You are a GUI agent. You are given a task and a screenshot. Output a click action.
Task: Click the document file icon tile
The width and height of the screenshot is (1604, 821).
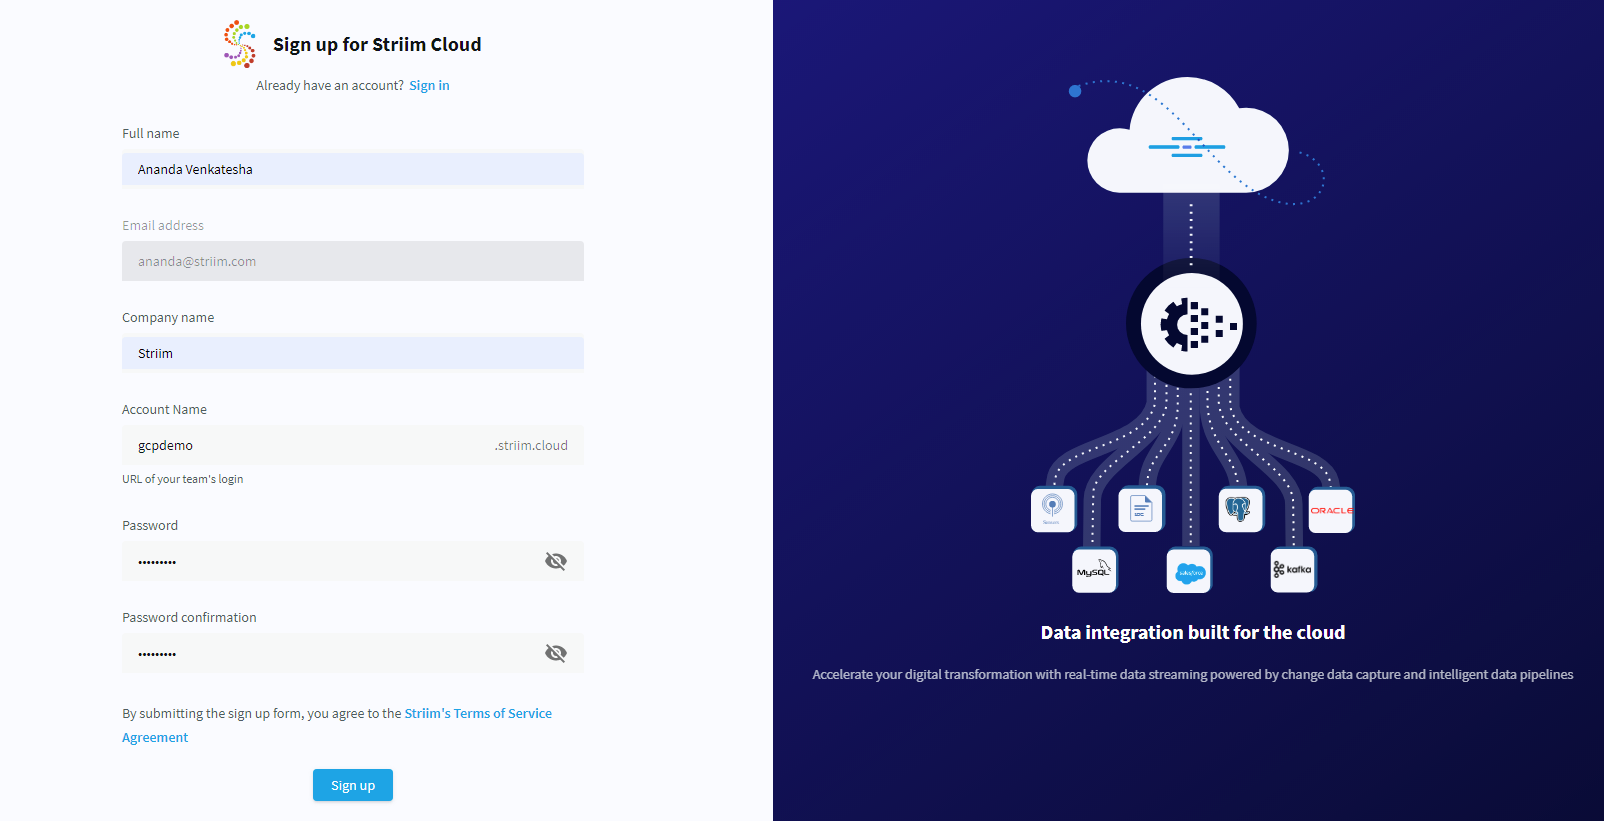(x=1141, y=510)
